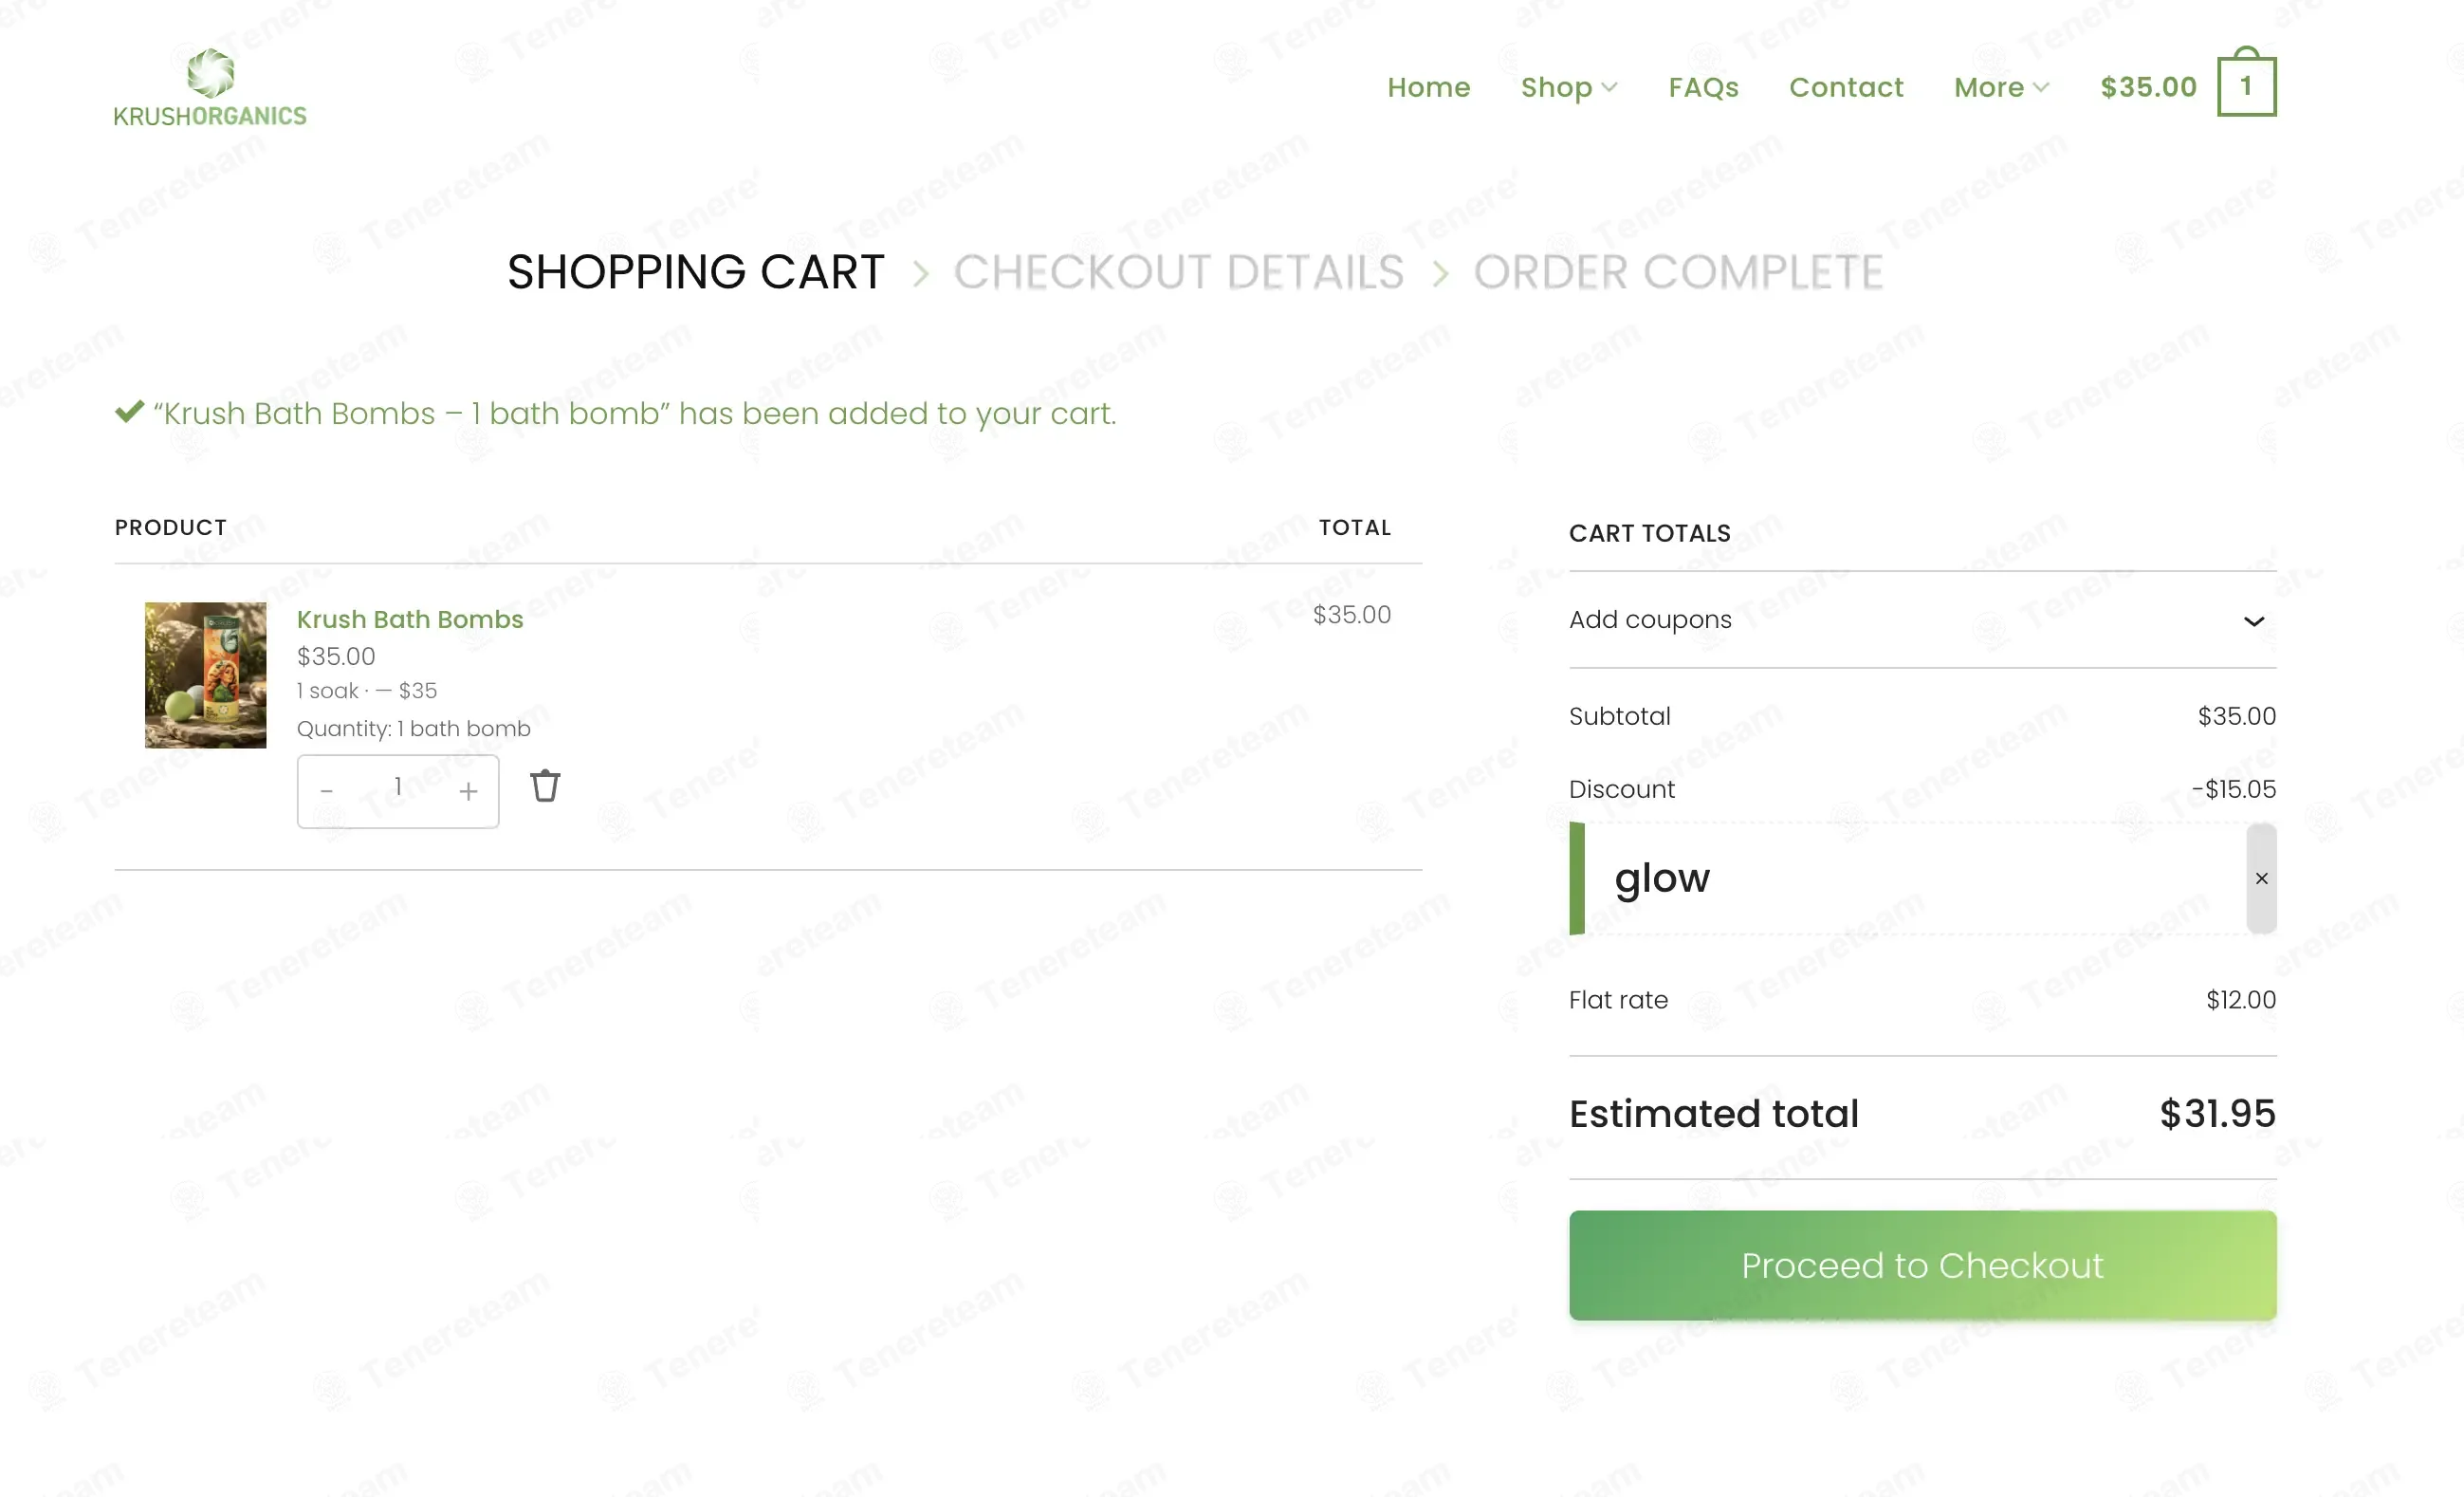Go to the Home page
2464x1497 pixels.
click(x=1428, y=87)
